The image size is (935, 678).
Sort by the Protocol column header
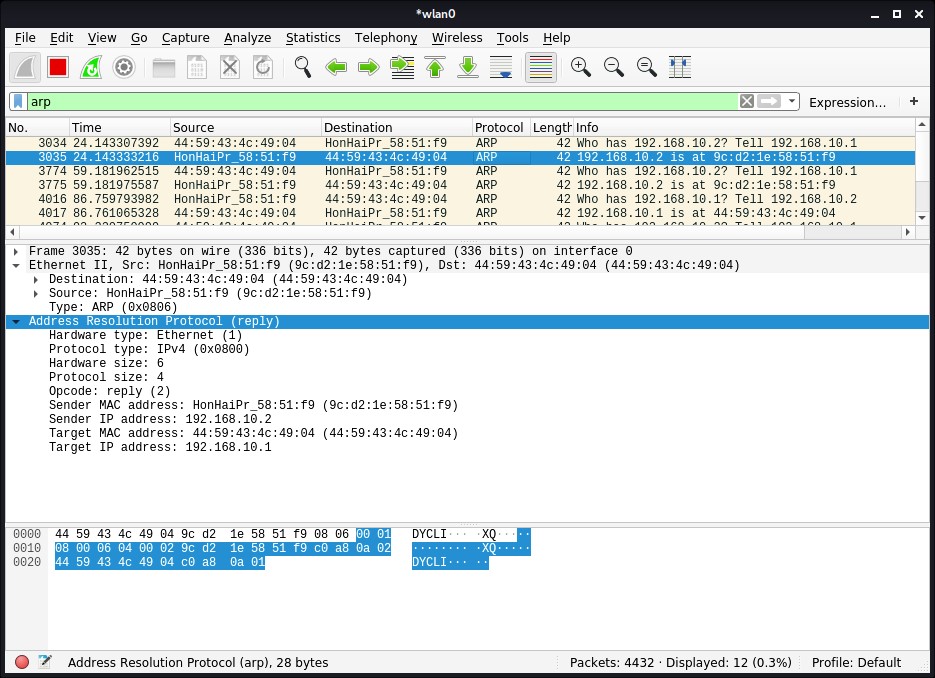[501, 128]
